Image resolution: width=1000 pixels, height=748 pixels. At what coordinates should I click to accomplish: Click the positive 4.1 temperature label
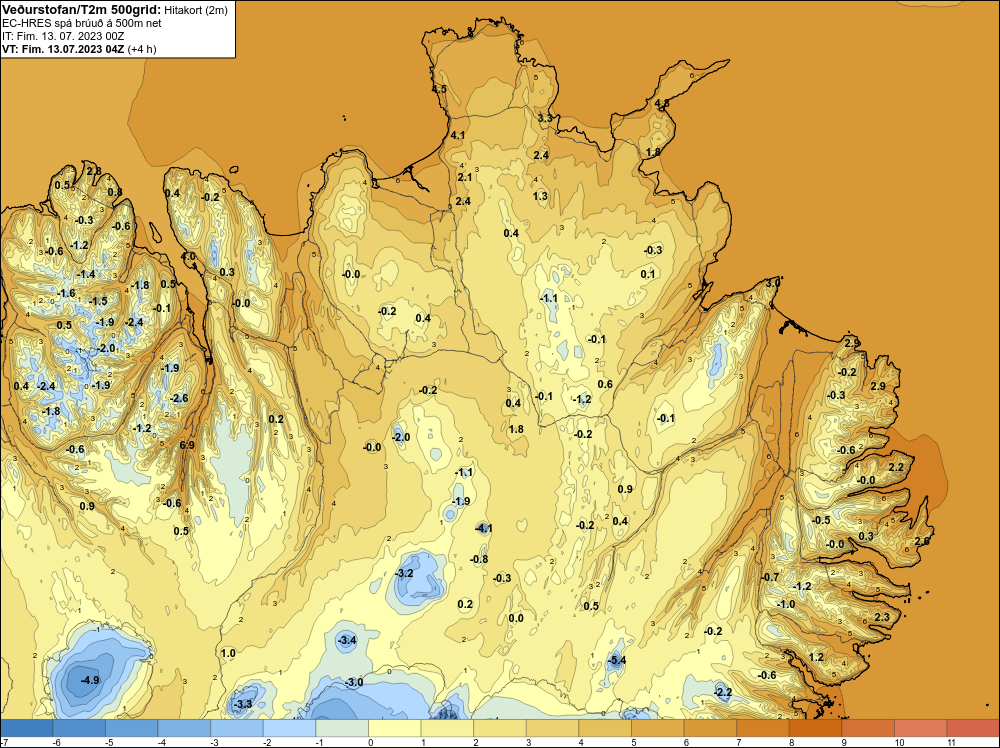coord(458,135)
